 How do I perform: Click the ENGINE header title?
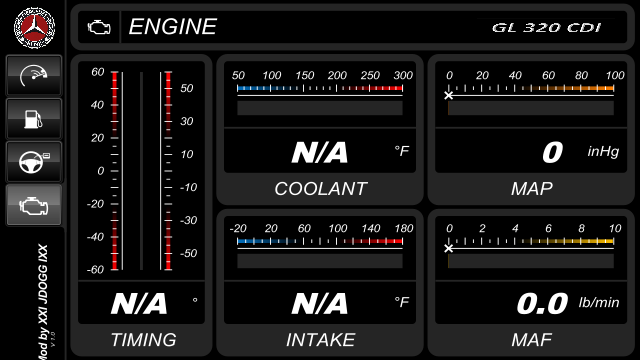click(172, 27)
